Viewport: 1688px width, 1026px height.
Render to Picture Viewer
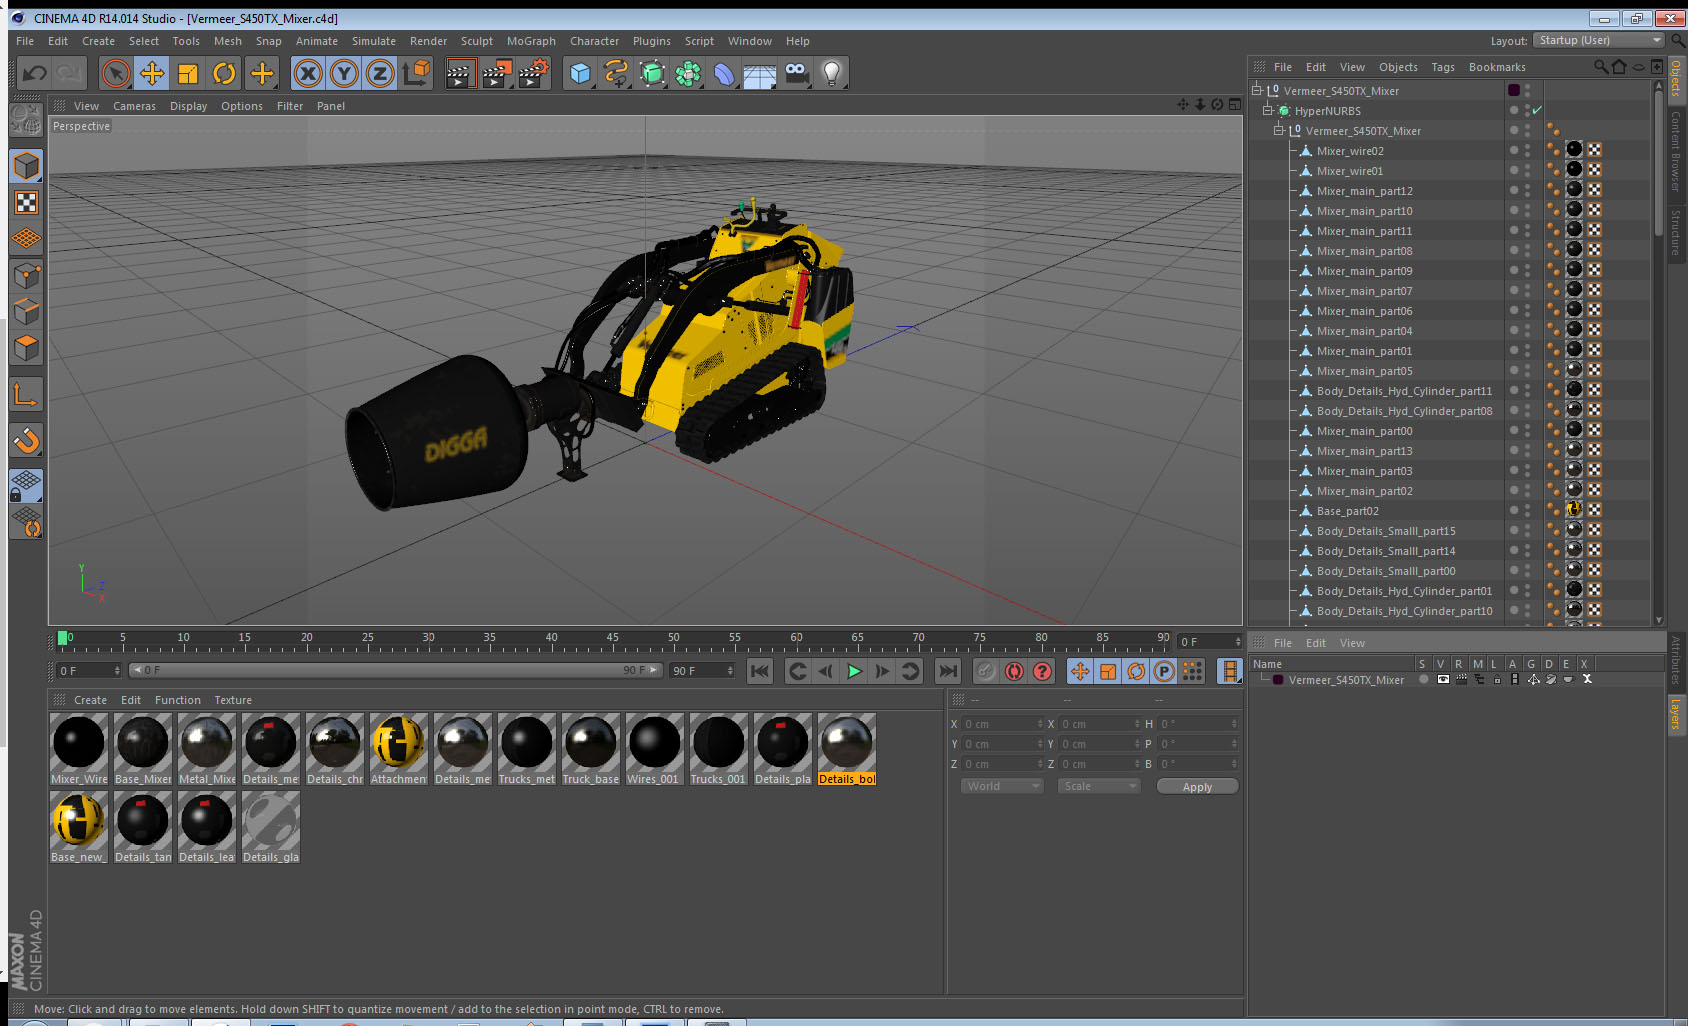[x=497, y=73]
